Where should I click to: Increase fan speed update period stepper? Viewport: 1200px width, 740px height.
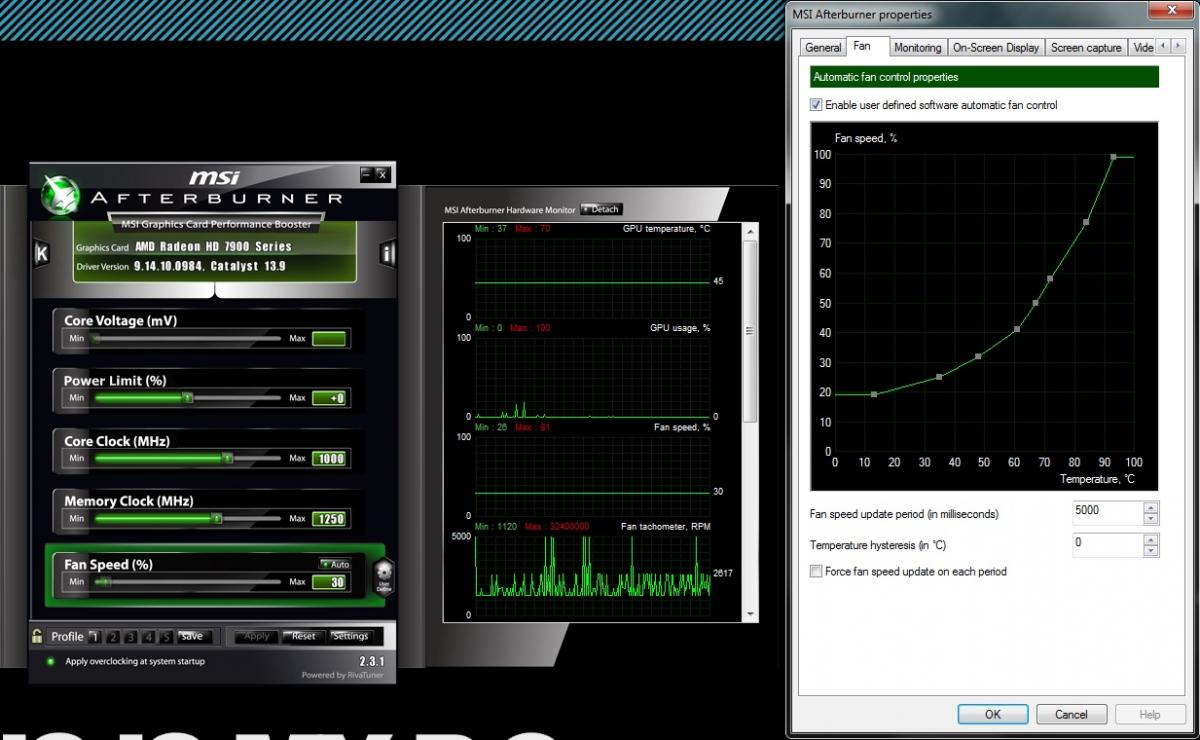coord(1151,507)
